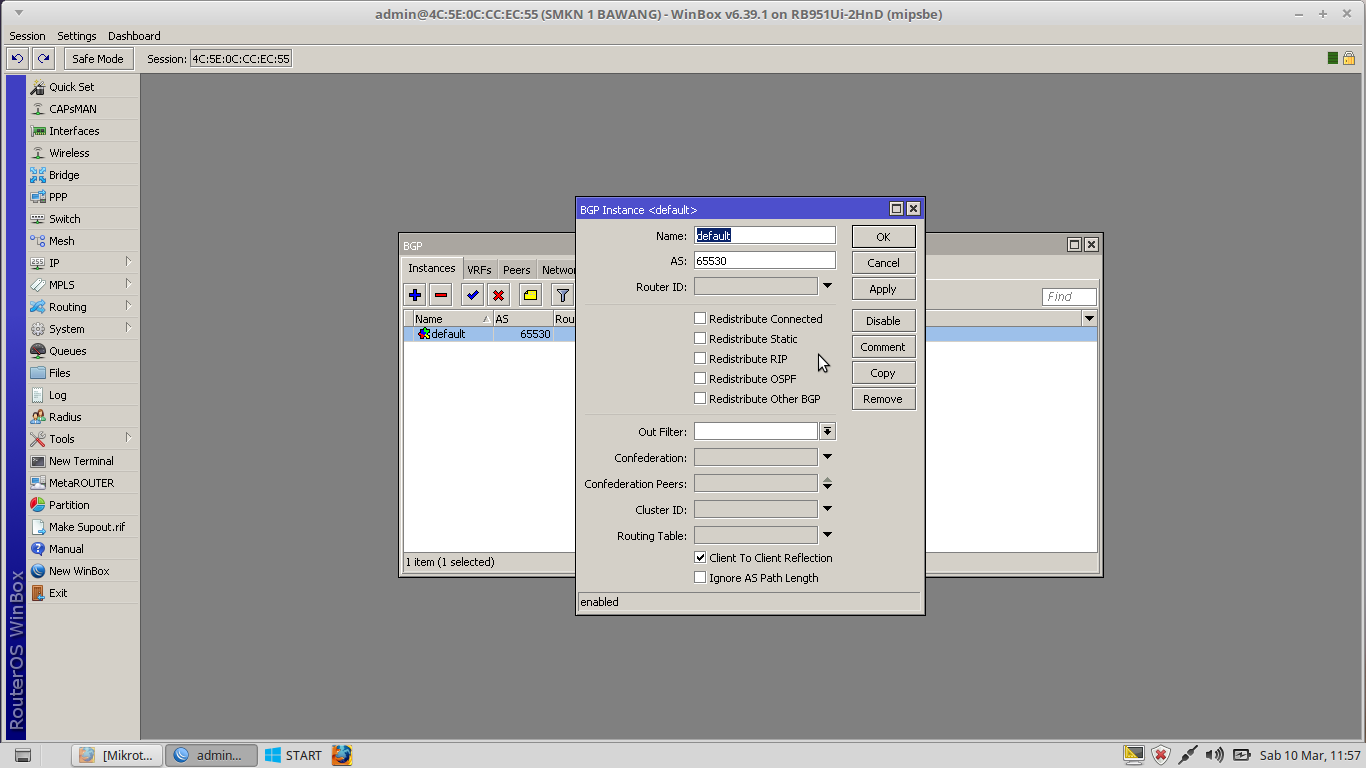Enable Redistribute OSPF
The image size is (1366, 768).
tap(699, 378)
